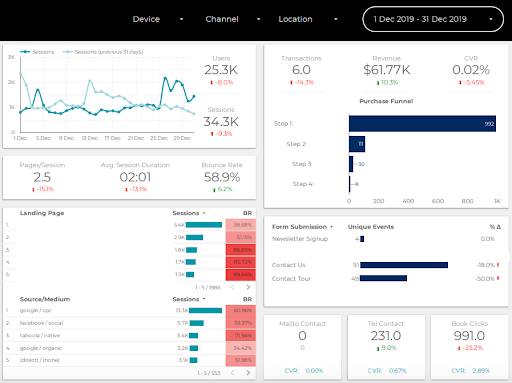512x383 pixels.
Task: Click the Step 3 funnel bar
Action: click(351, 164)
